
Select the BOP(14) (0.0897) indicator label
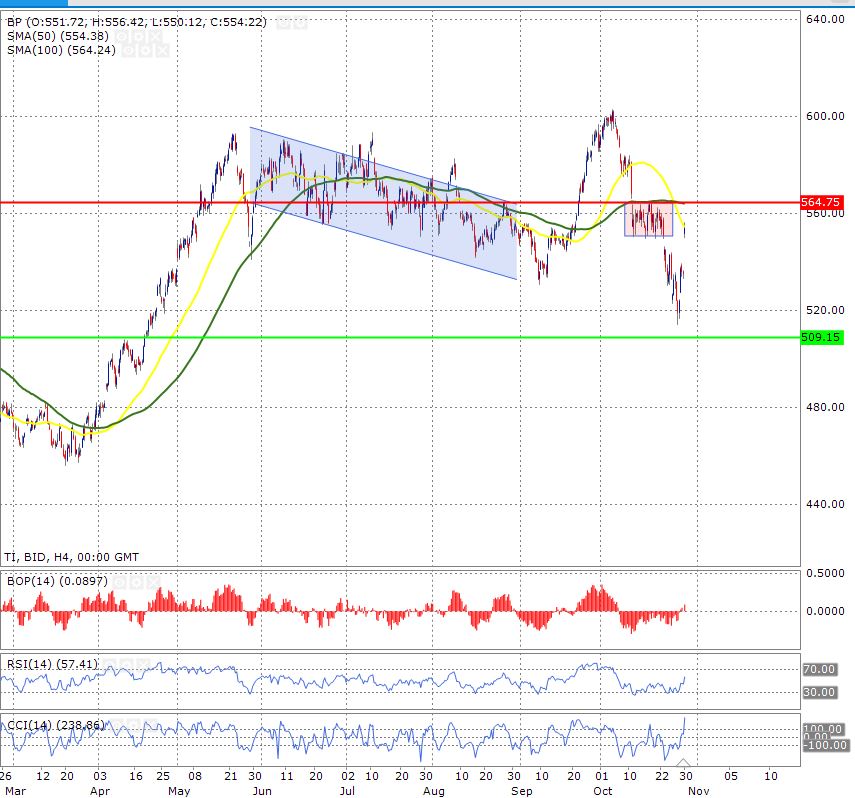coord(57,581)
